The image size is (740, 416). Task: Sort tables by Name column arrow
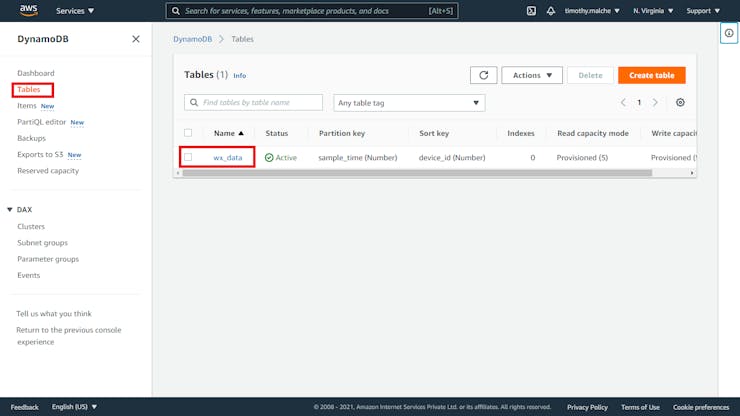coord(241,134)
